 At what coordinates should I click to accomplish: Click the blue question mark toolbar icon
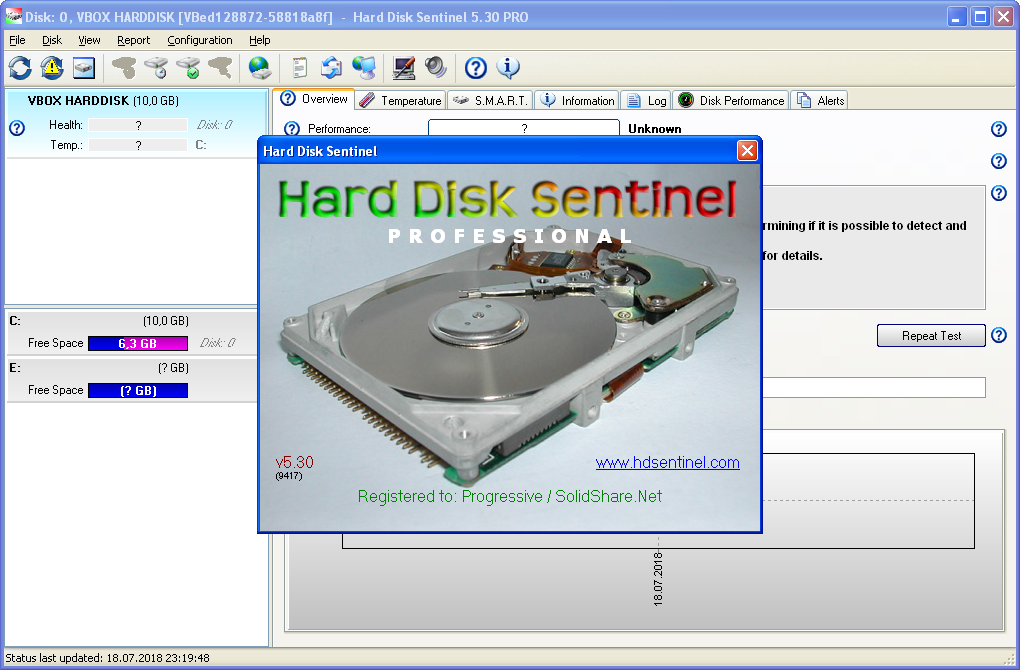point(476,68)
